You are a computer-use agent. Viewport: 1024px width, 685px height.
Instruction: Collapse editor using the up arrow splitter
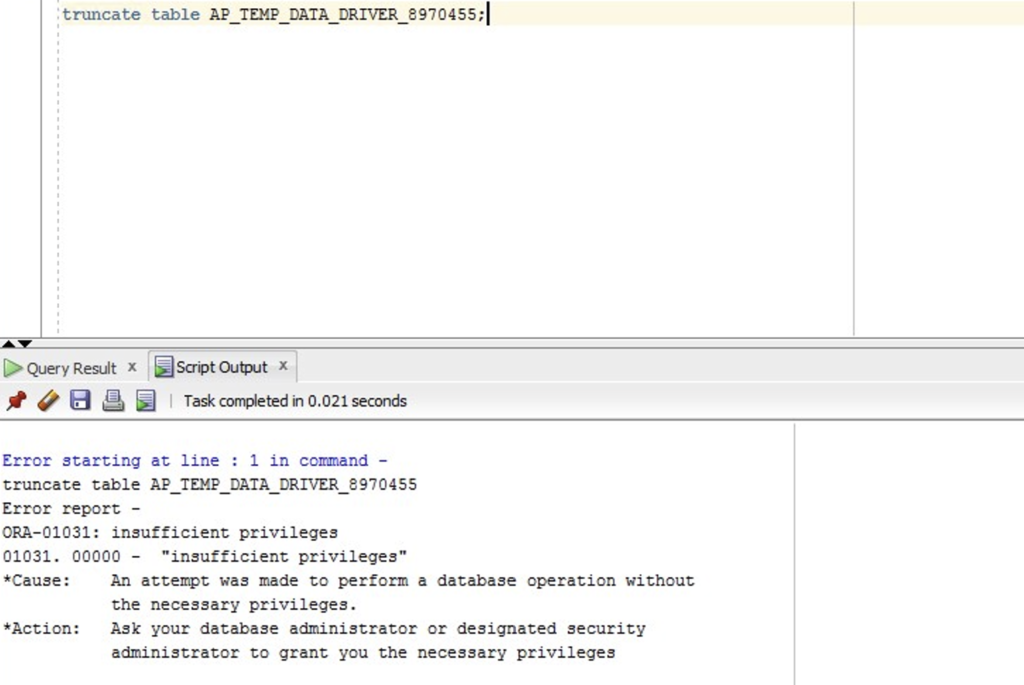(x=8, y=343)
